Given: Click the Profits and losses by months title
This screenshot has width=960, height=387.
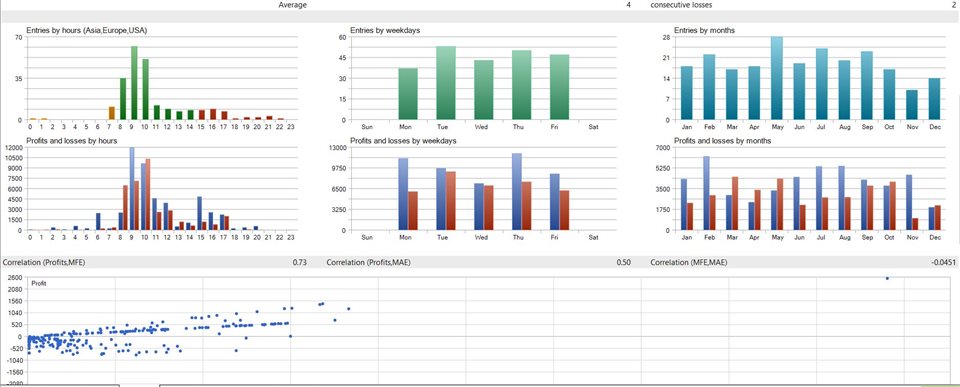Looking at the screenshot, I should coord(722,141).
